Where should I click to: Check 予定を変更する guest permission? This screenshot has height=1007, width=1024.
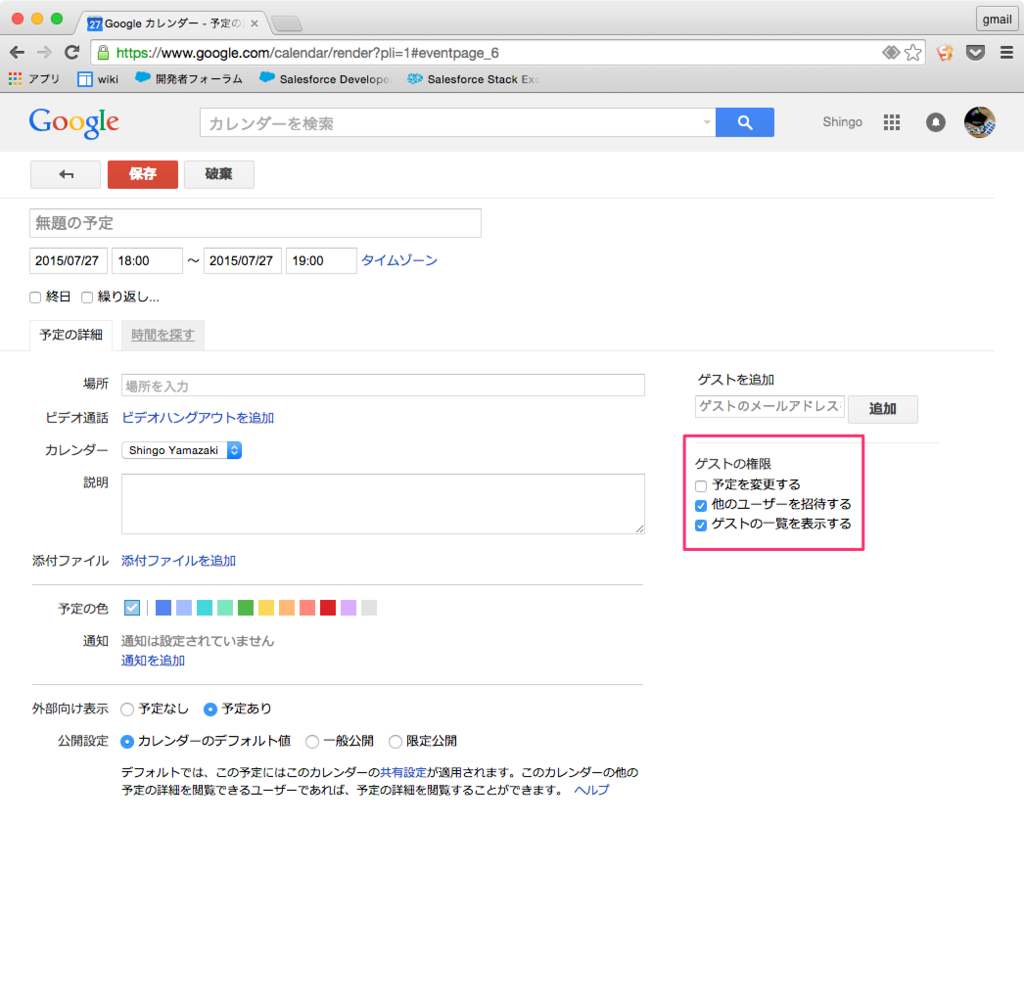click(x=700, y=485)
